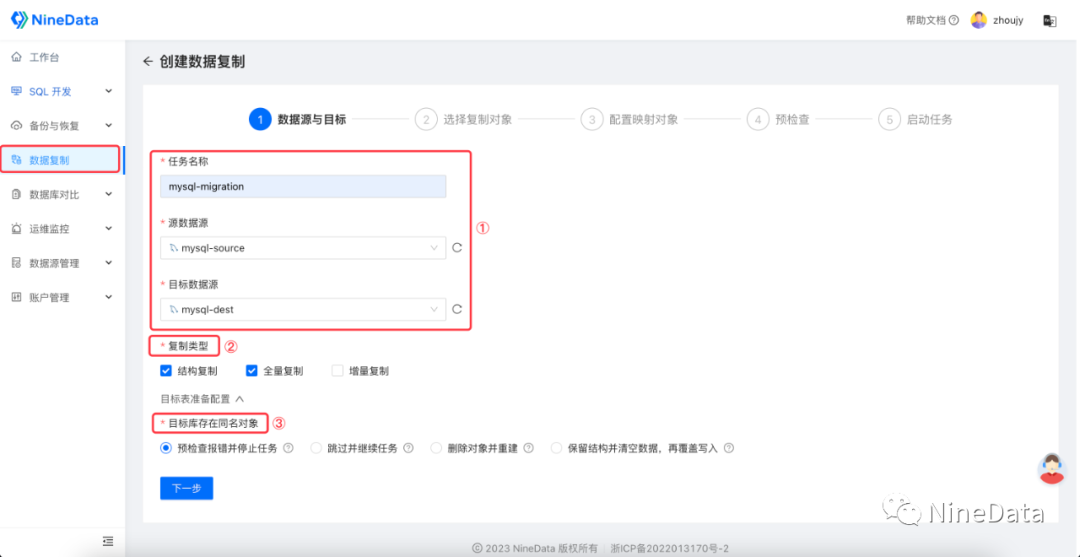Go back using the arrow beside 创建数据复制
The height and width of the screenshot is (557, 1080).
[147, 61]
